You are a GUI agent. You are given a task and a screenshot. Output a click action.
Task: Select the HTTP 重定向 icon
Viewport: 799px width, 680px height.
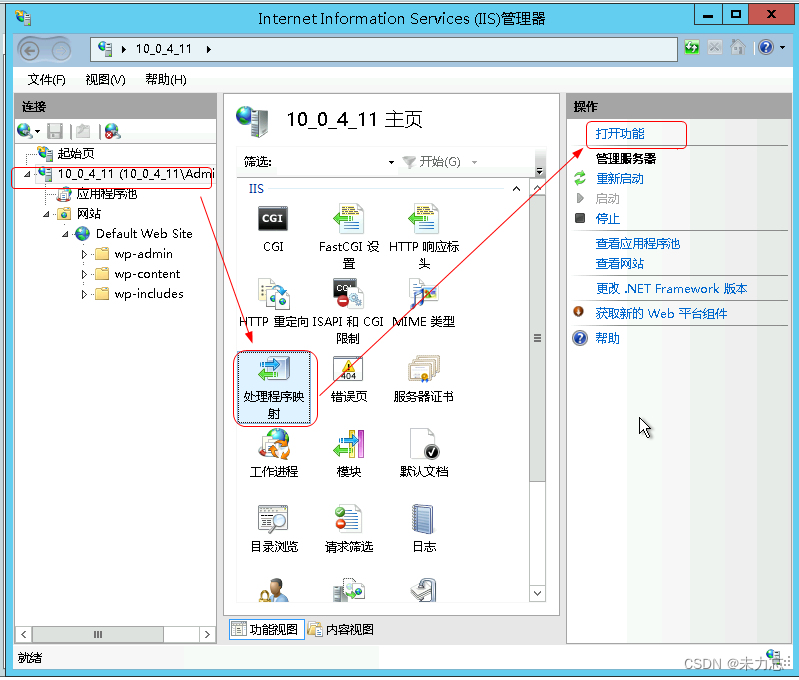pyautogui.click(x=274, y=294)
